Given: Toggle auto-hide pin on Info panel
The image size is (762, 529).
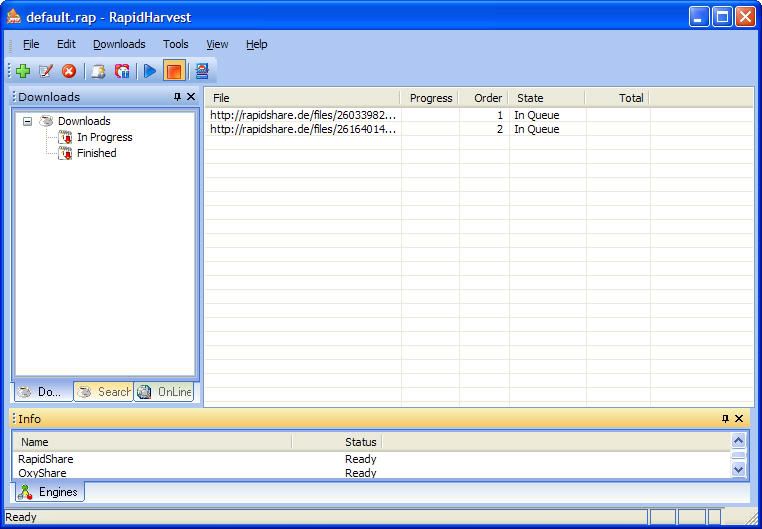Looking at the screenshot, I should (x=726, y=419).
